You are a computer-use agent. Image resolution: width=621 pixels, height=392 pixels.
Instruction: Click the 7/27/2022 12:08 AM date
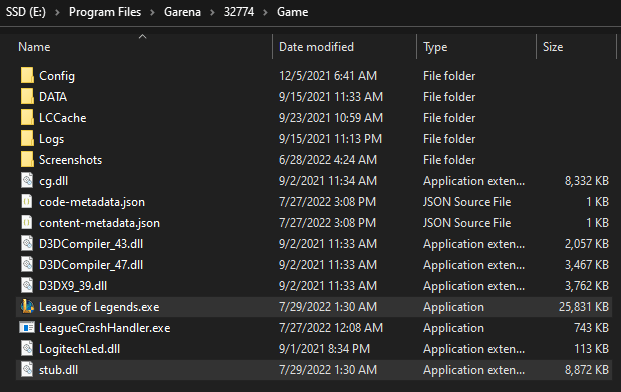pos(331,328)
